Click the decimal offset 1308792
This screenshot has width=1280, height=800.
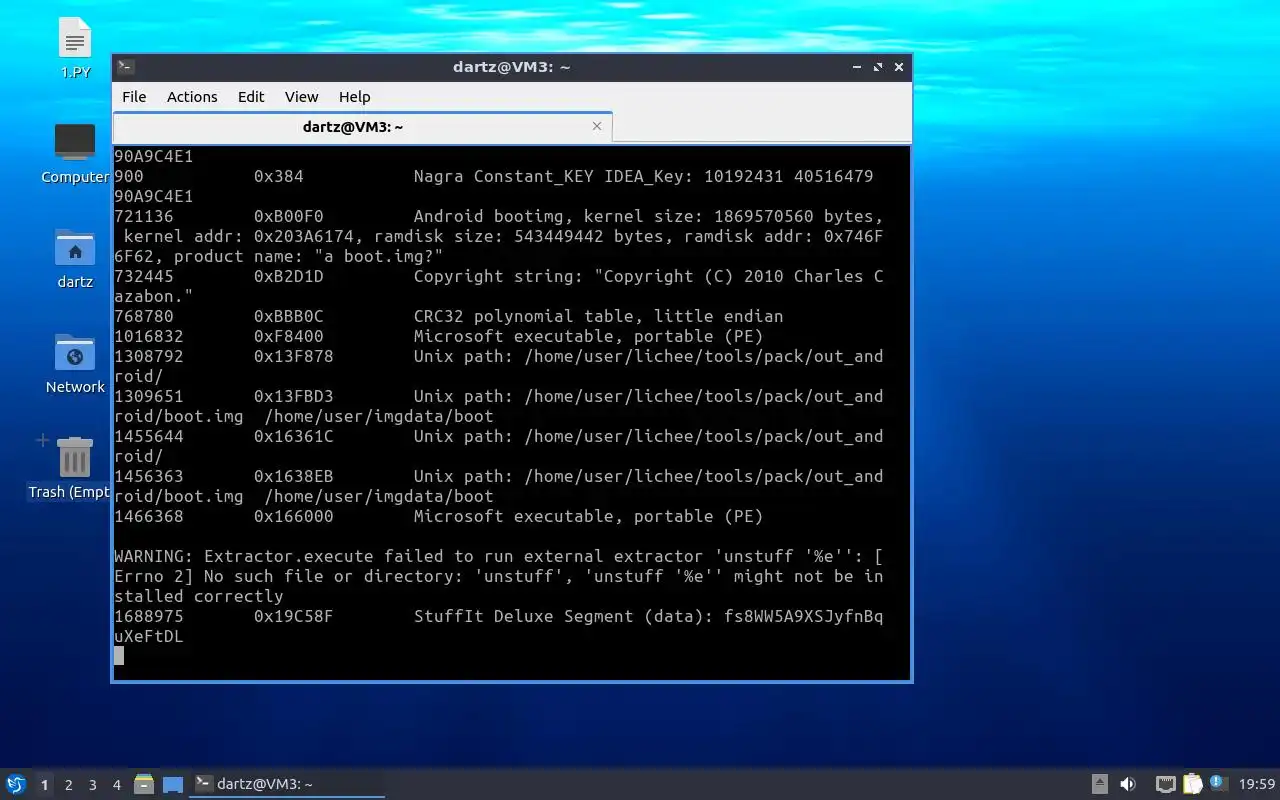148,356
